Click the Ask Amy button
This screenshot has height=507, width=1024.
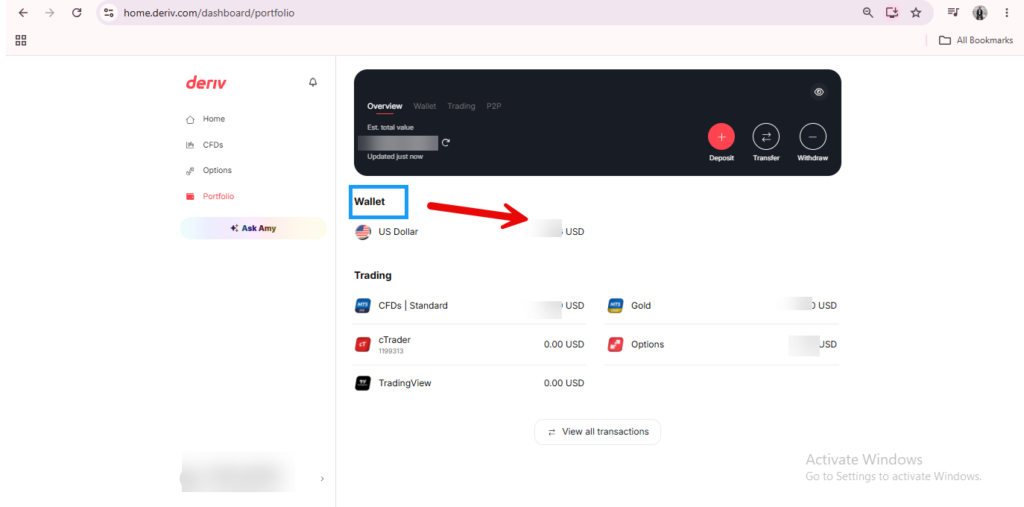click(253, 229)
